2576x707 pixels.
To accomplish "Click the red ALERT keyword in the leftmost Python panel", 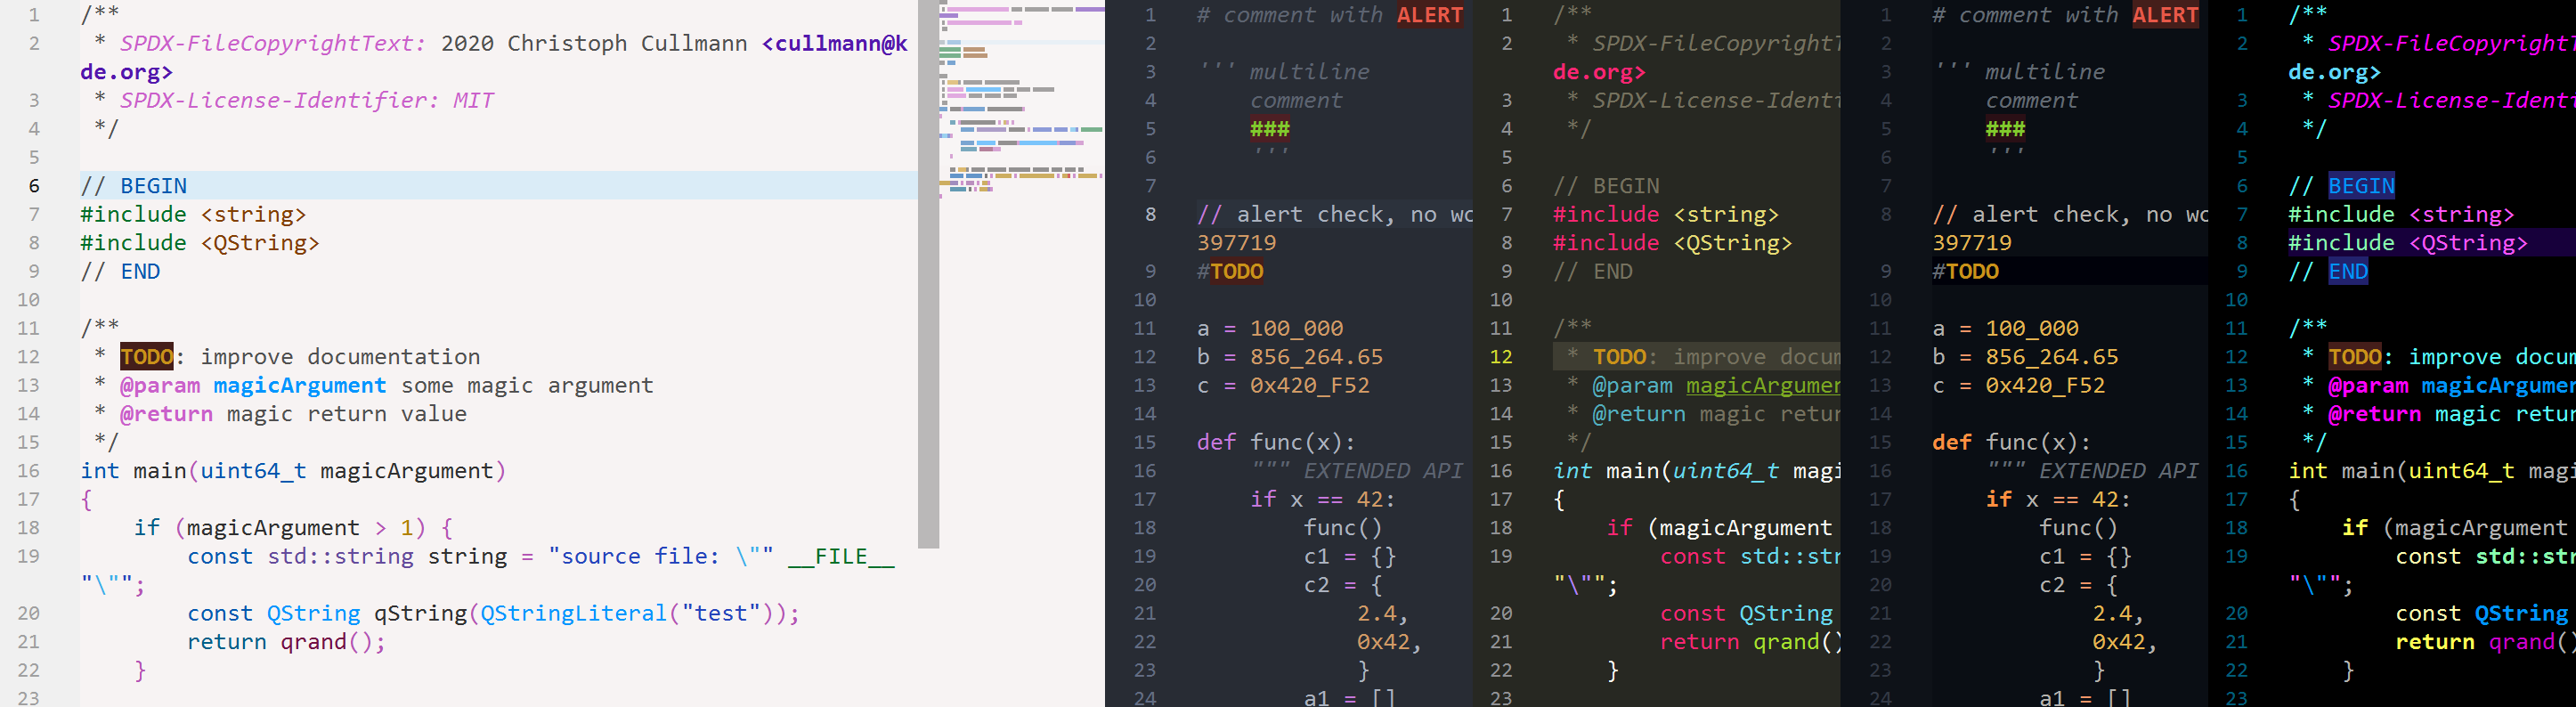I will [1429, 15].
